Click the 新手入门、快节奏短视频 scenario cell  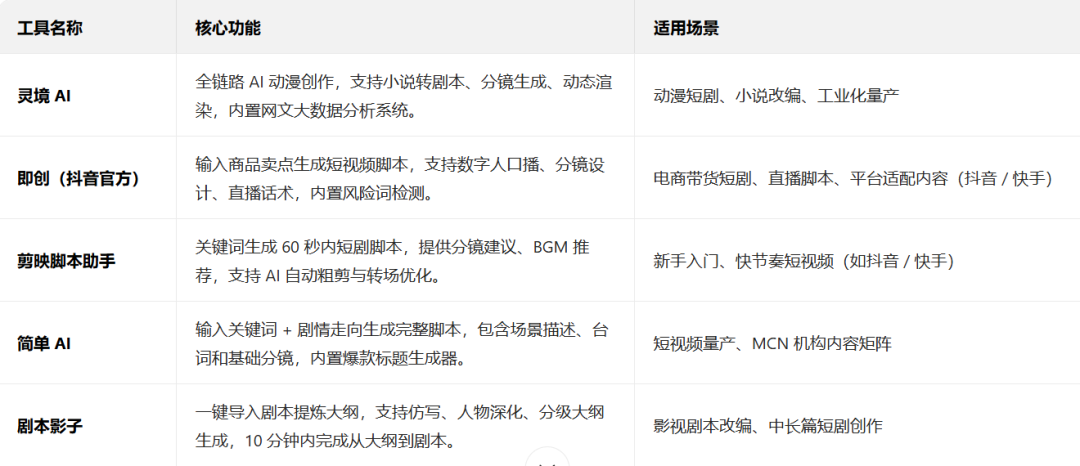(x=857, y=260)
